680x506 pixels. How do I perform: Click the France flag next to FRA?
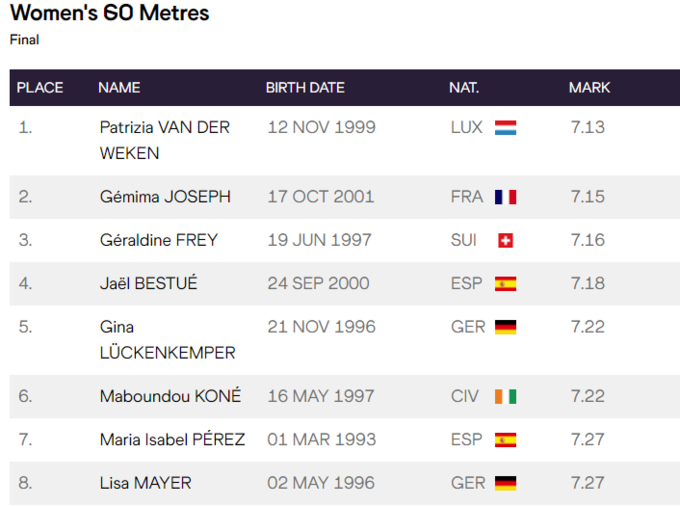pos(505,197)
